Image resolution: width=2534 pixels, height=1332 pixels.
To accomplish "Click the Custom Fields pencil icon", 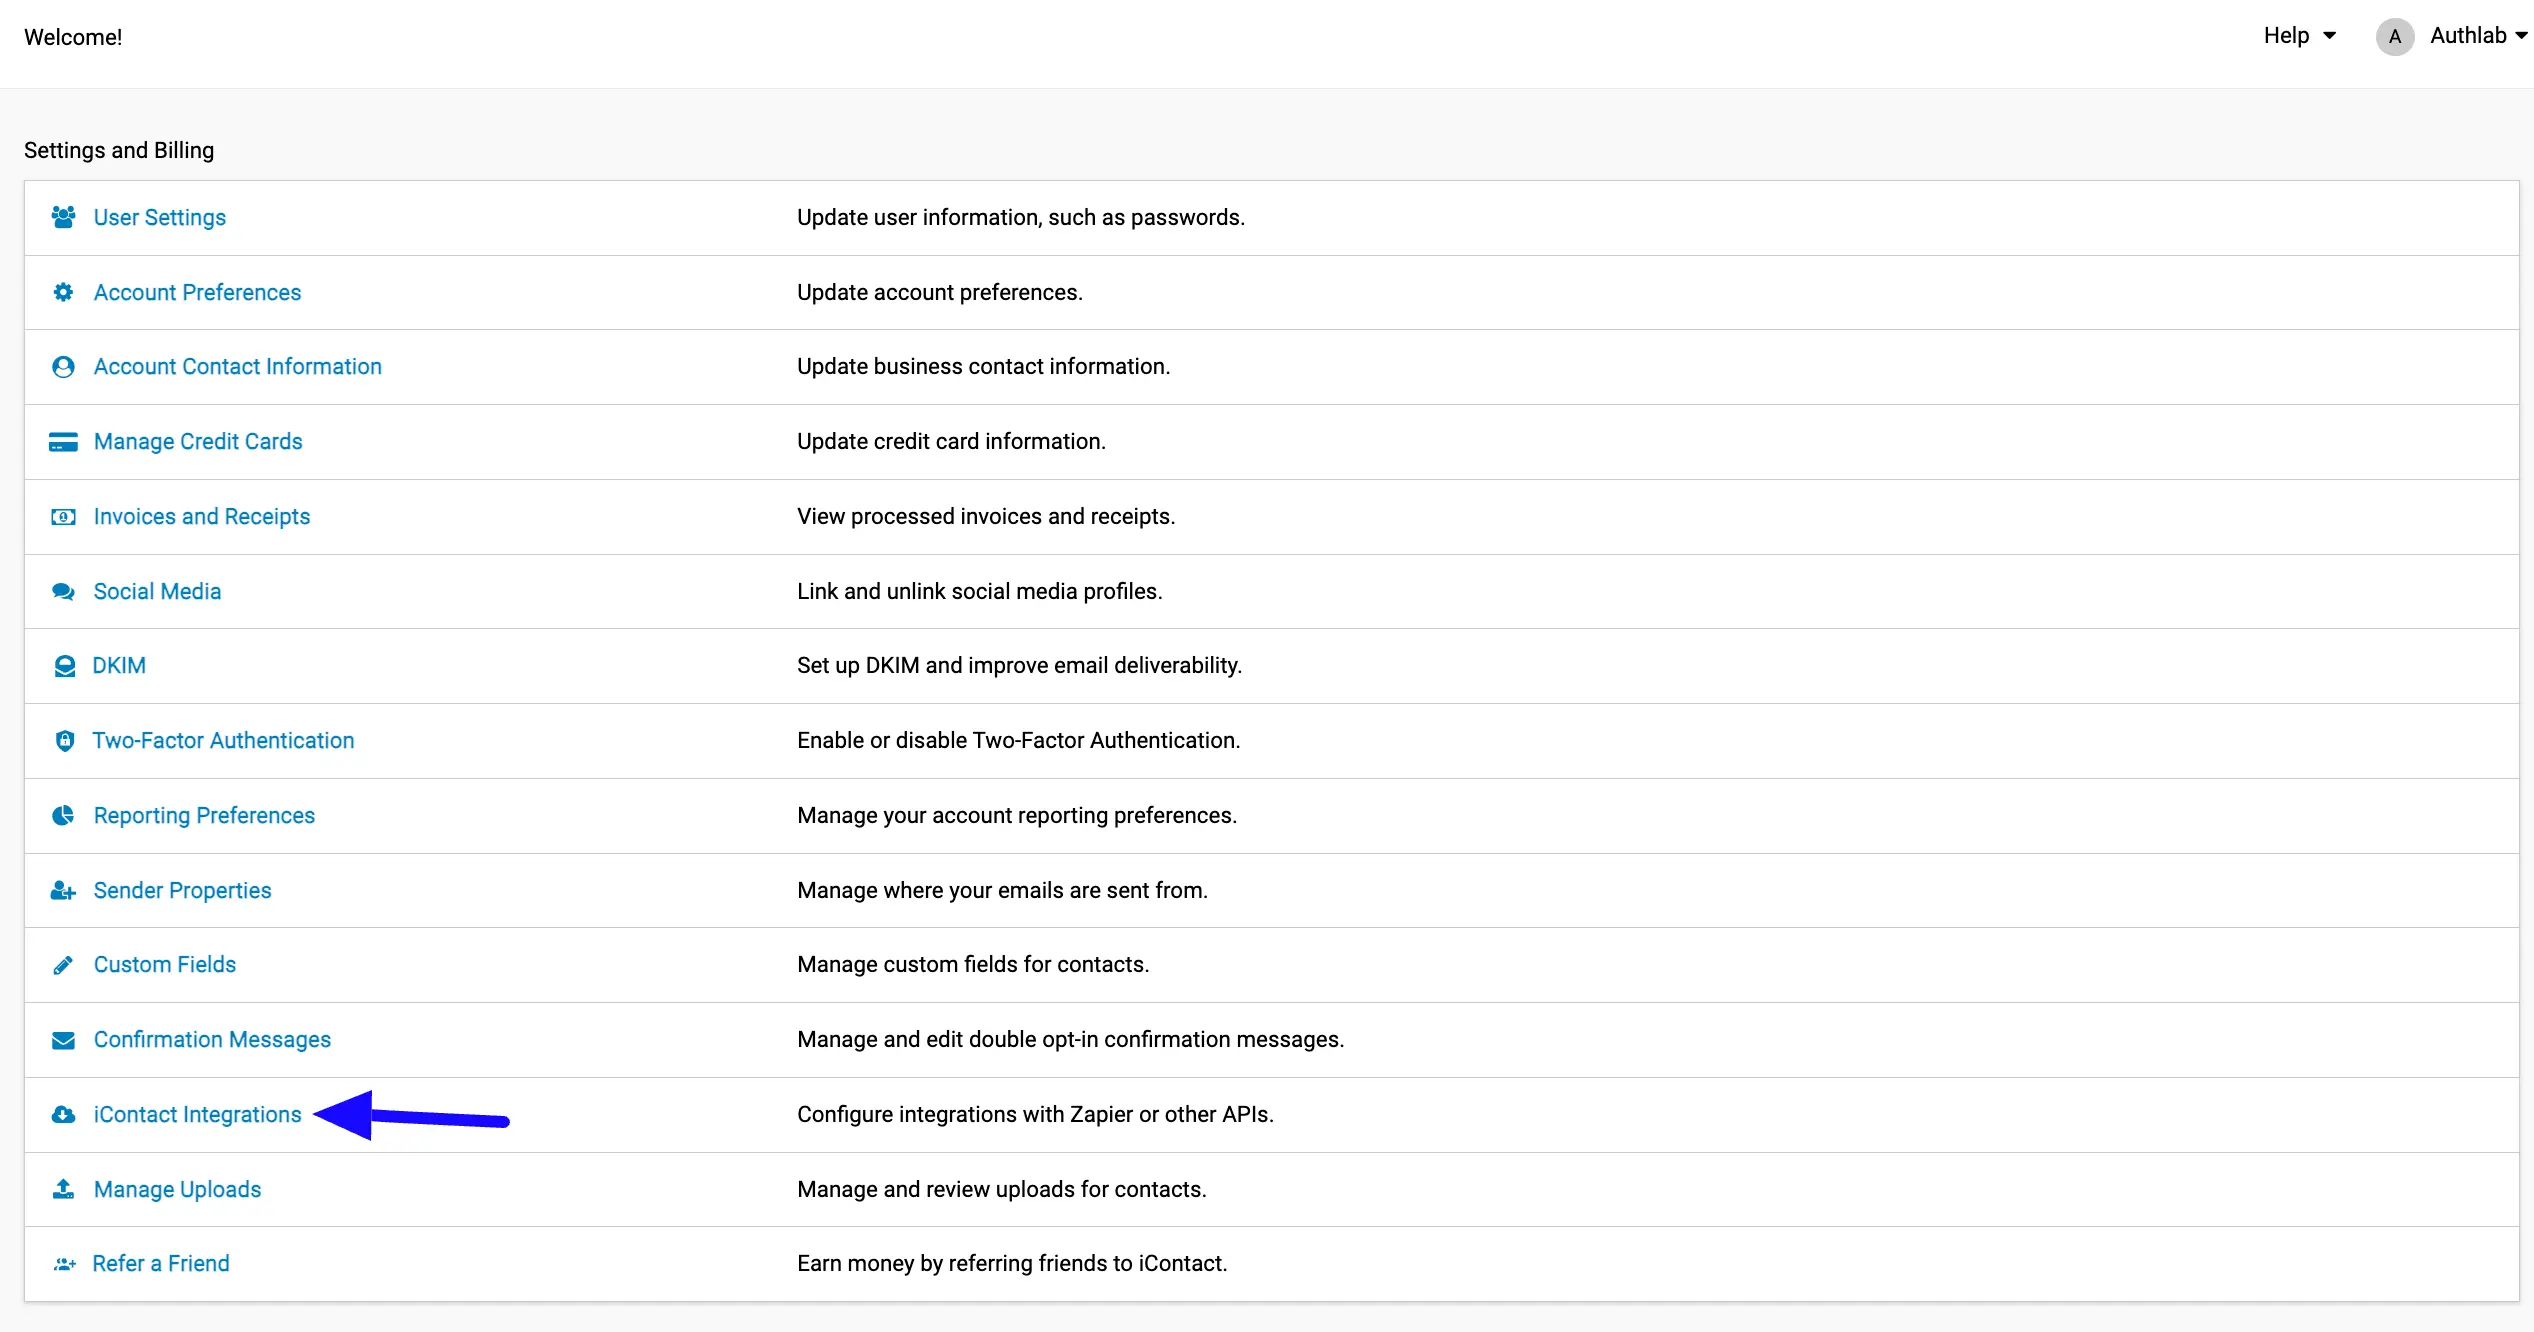I will (x=63, y=965).
